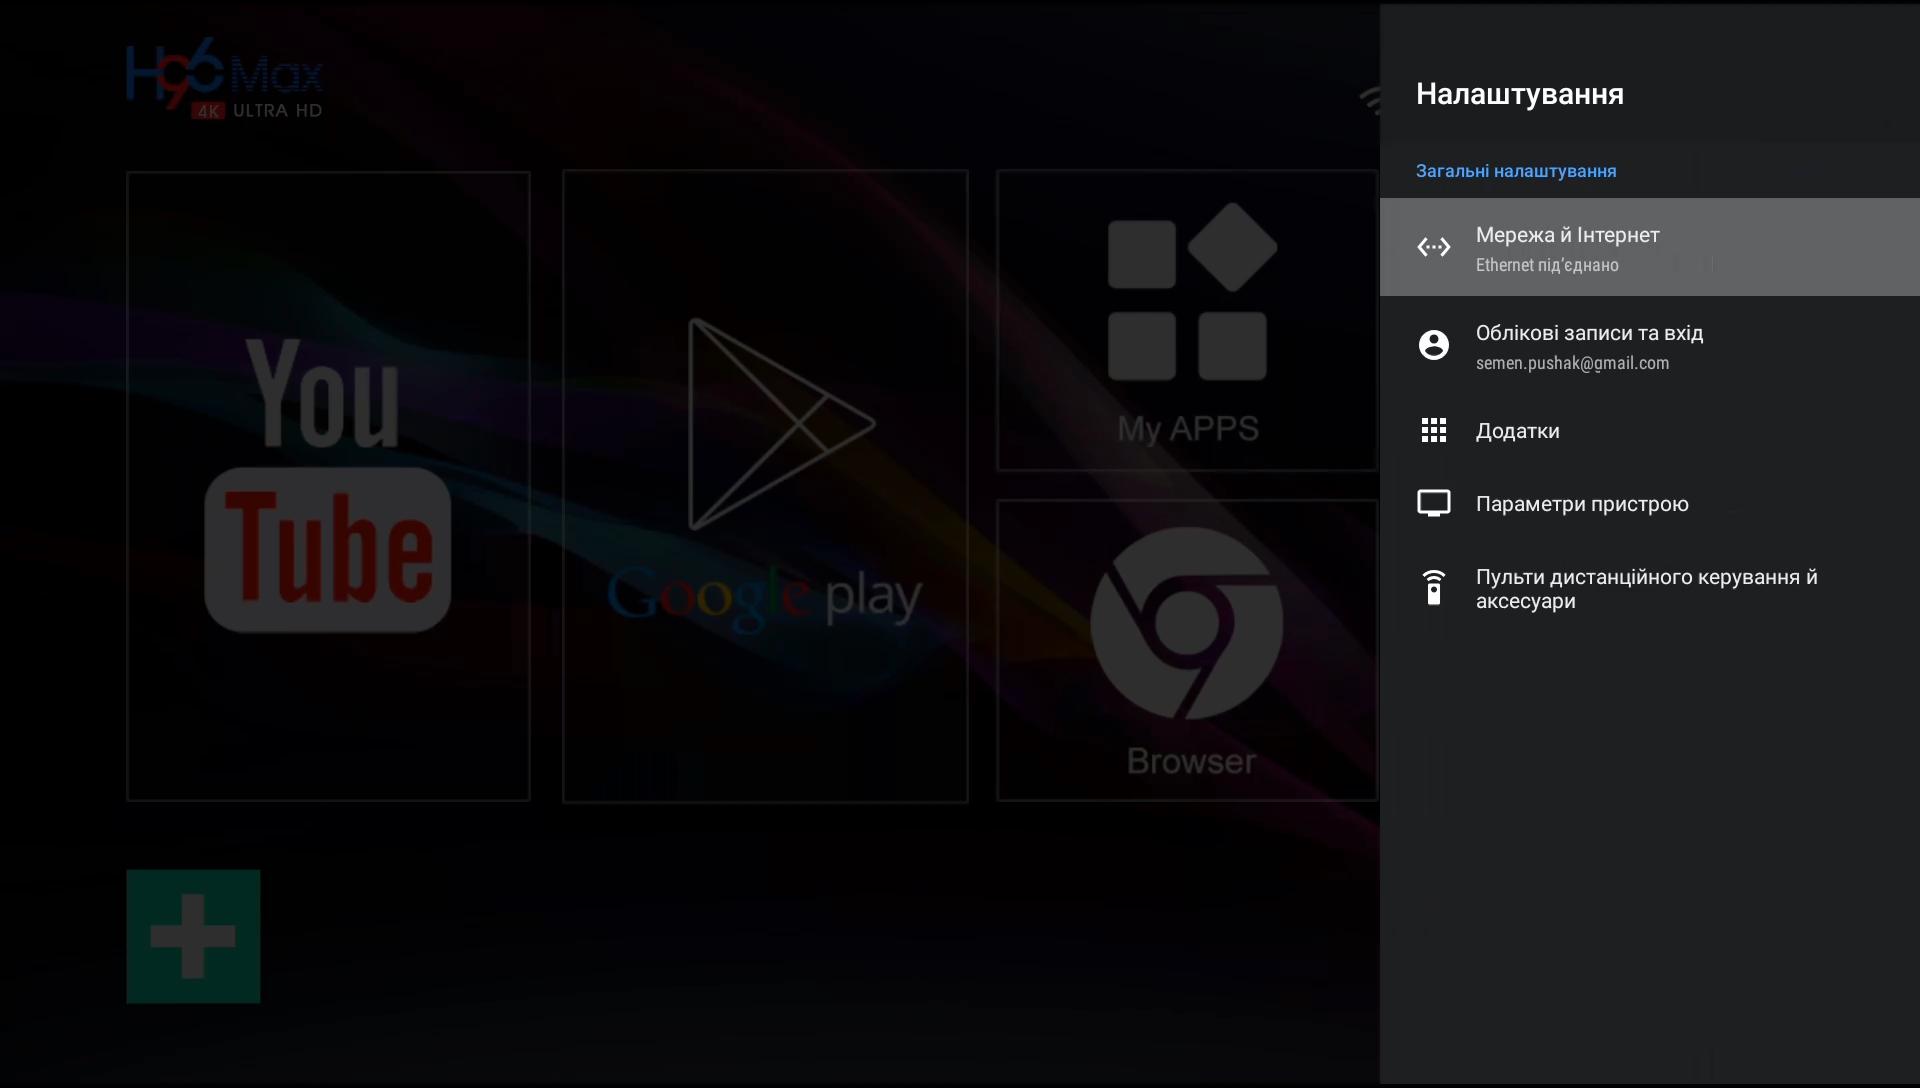Image resolution: width=1920 pixels, height=1088 pixels.
Task: Click Ethernet під'єднано status text
Action: tap(1547, 265)
